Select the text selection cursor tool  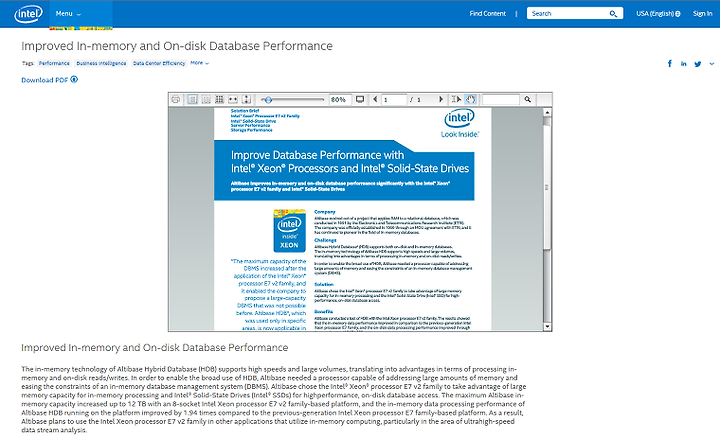[456, 99]
